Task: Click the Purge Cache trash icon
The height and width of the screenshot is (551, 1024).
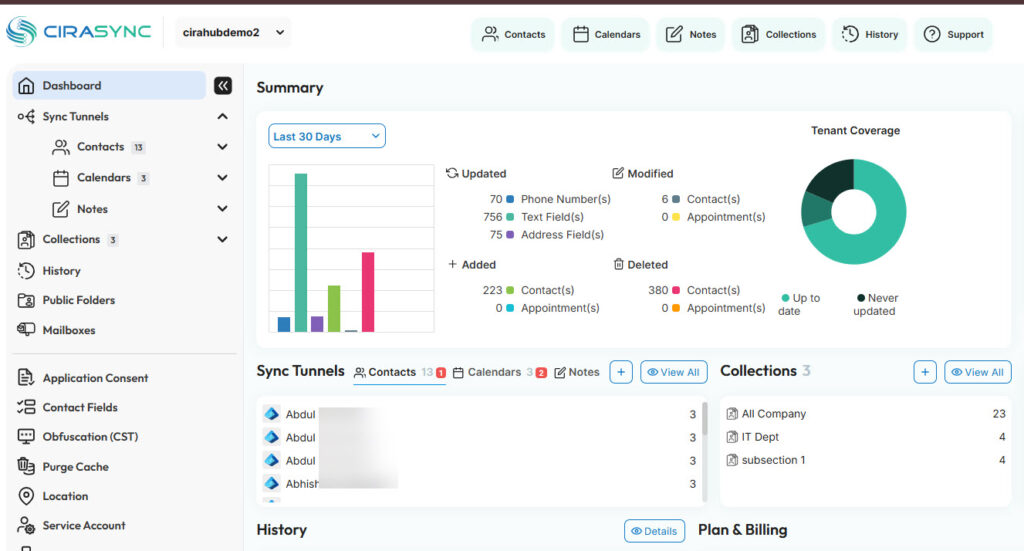Action: pyautogui.click(x=26, y=466)
